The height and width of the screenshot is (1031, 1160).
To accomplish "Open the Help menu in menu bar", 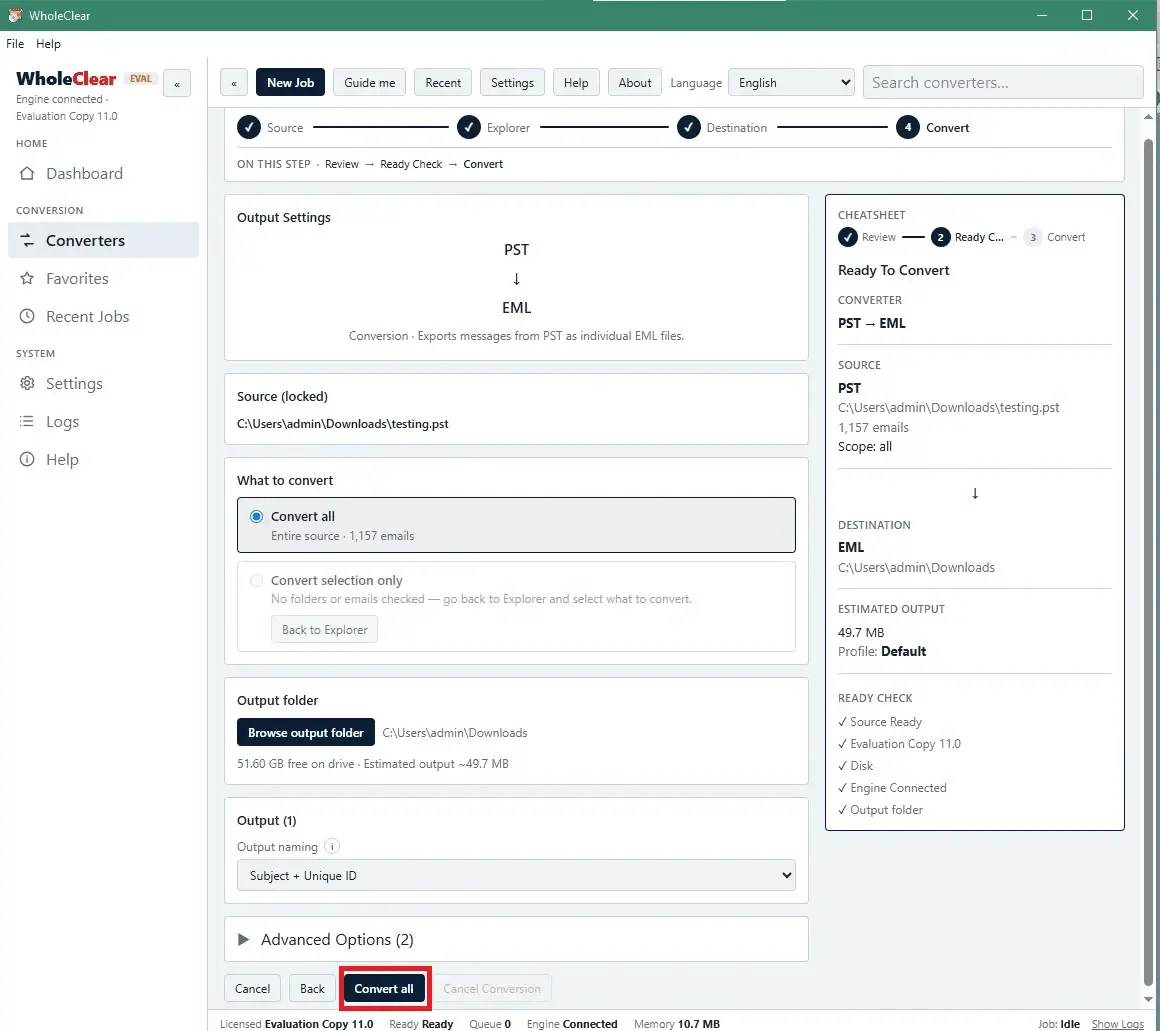I will tap(48, 44).
